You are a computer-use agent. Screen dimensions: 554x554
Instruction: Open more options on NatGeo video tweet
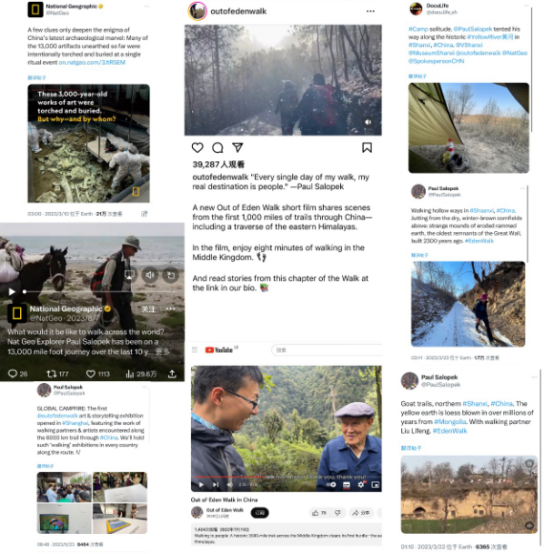coord(171,309)
